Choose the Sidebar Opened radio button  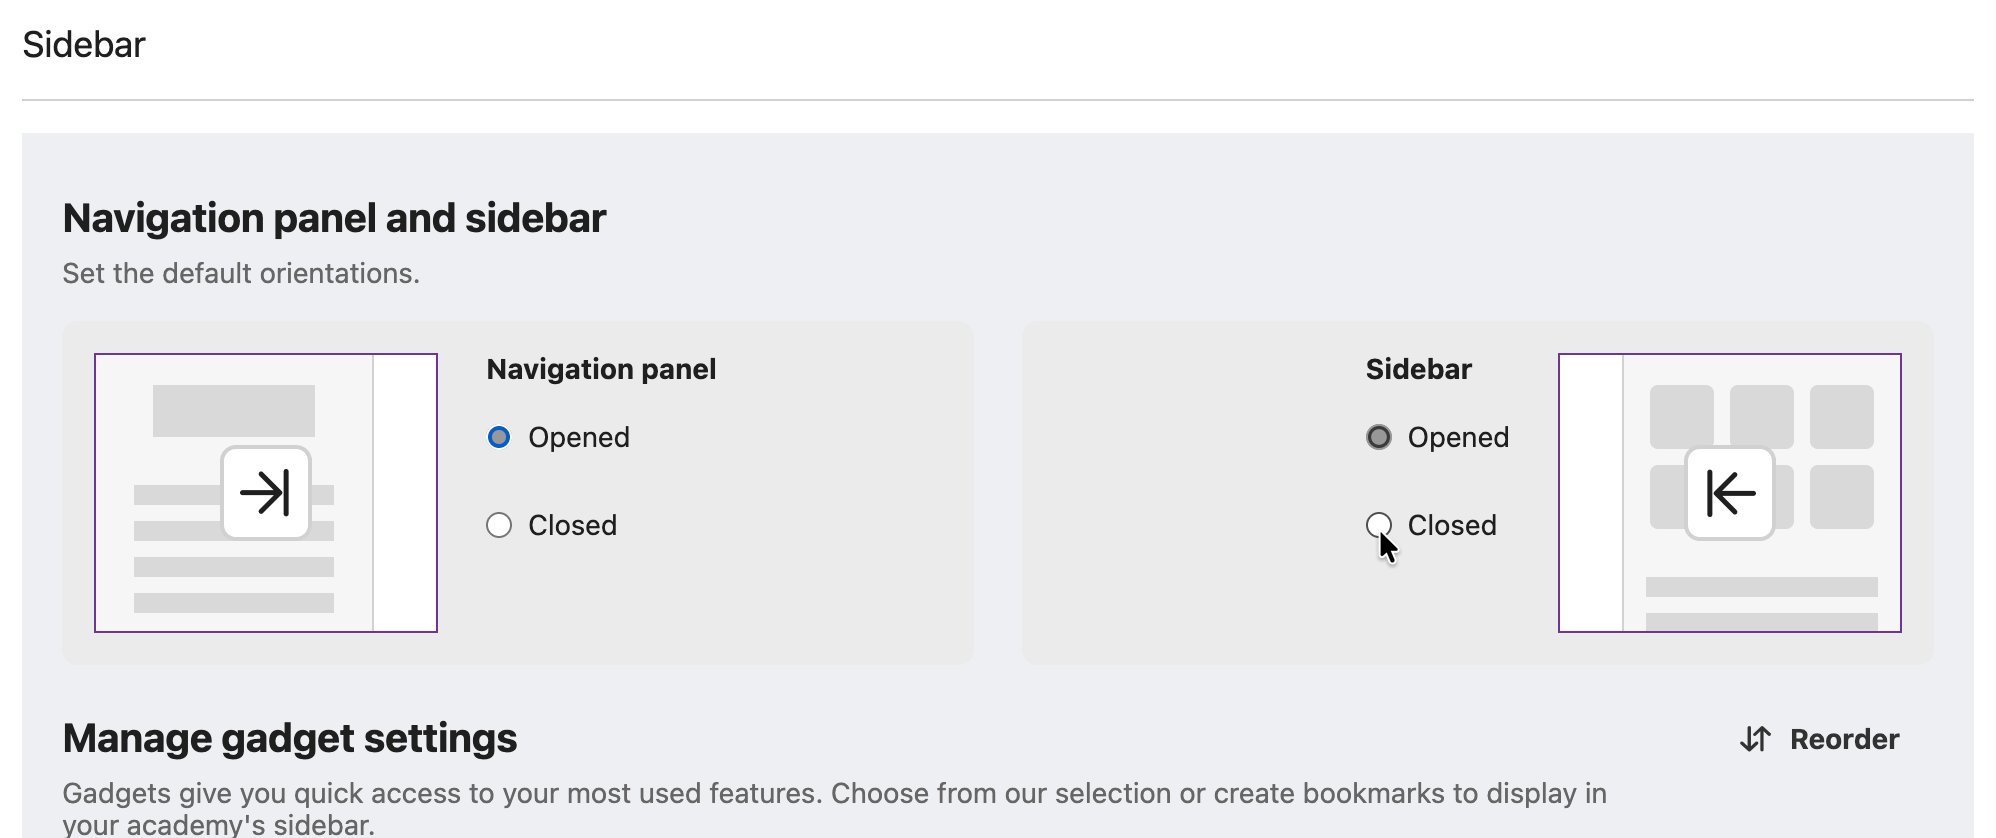(x=1379, y=437)
